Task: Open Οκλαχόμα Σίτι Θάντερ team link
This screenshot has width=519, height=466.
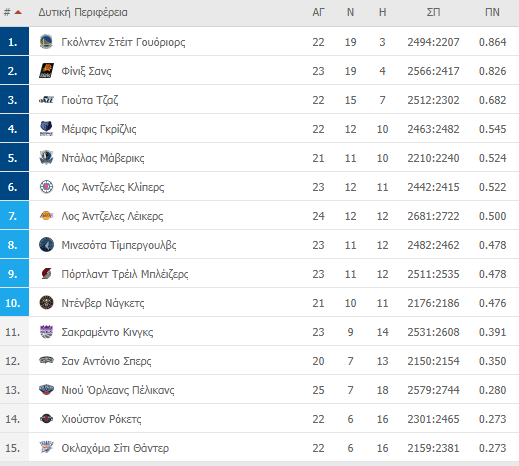Action: [115, 448]
